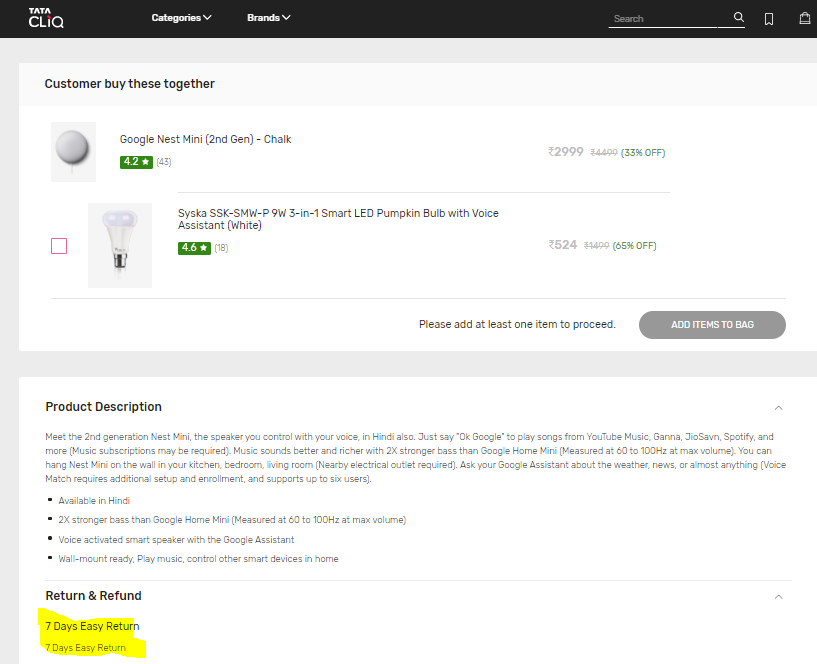817x664 pixels.
Task: Click the 4.2 star rating badge
Action: pyautogui.click(x=136, y=162)
